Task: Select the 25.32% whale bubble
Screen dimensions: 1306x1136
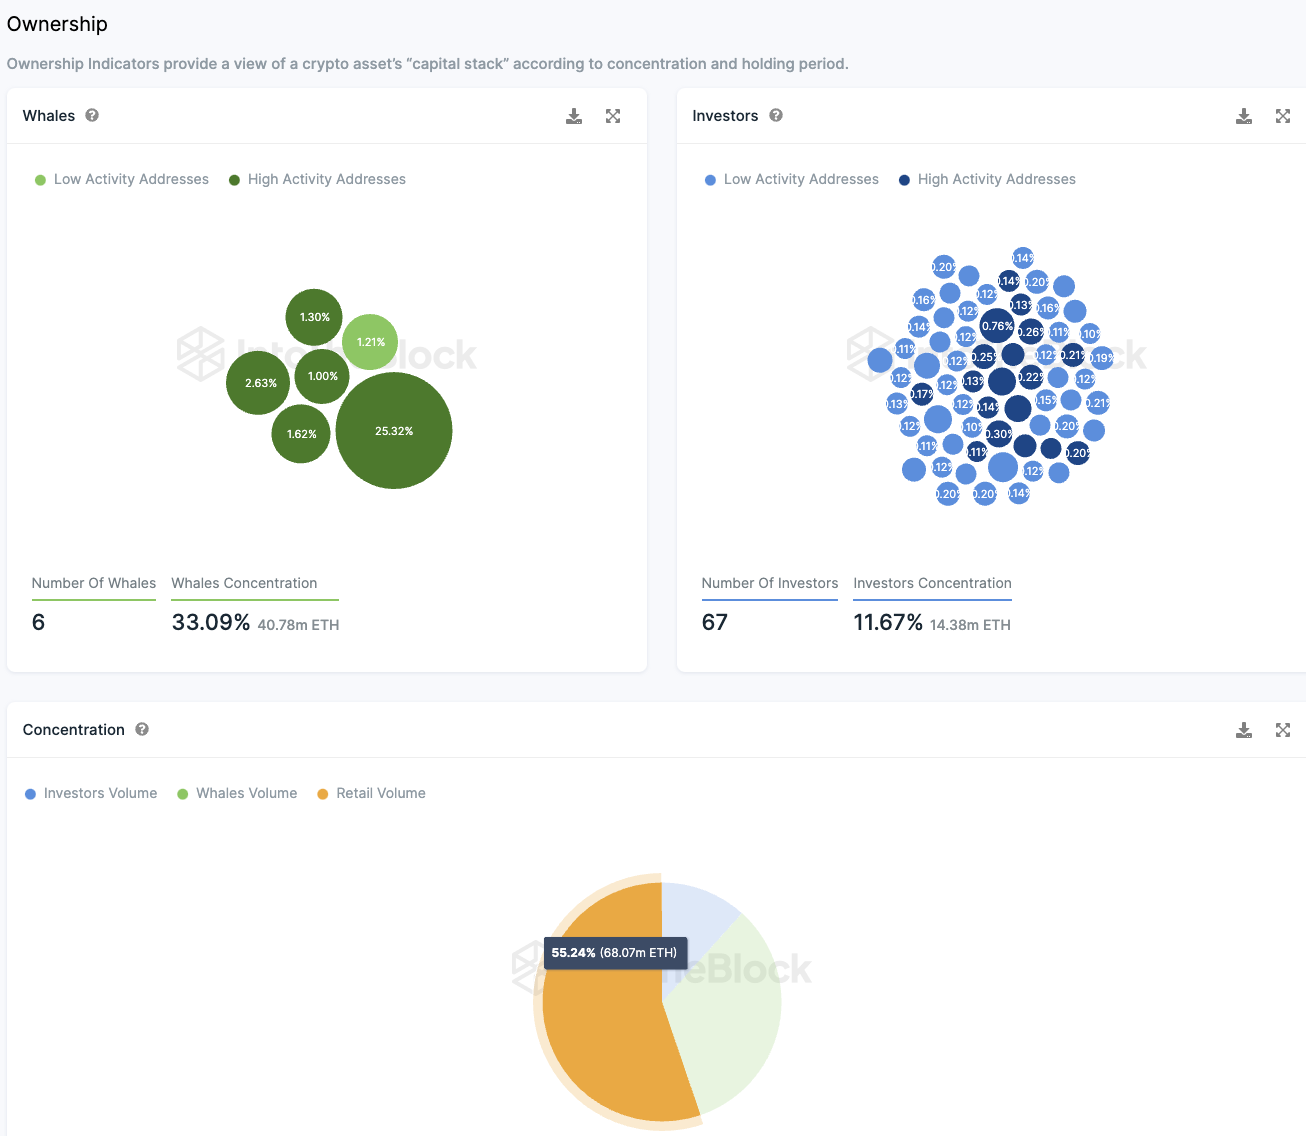Action: point(394,431)
